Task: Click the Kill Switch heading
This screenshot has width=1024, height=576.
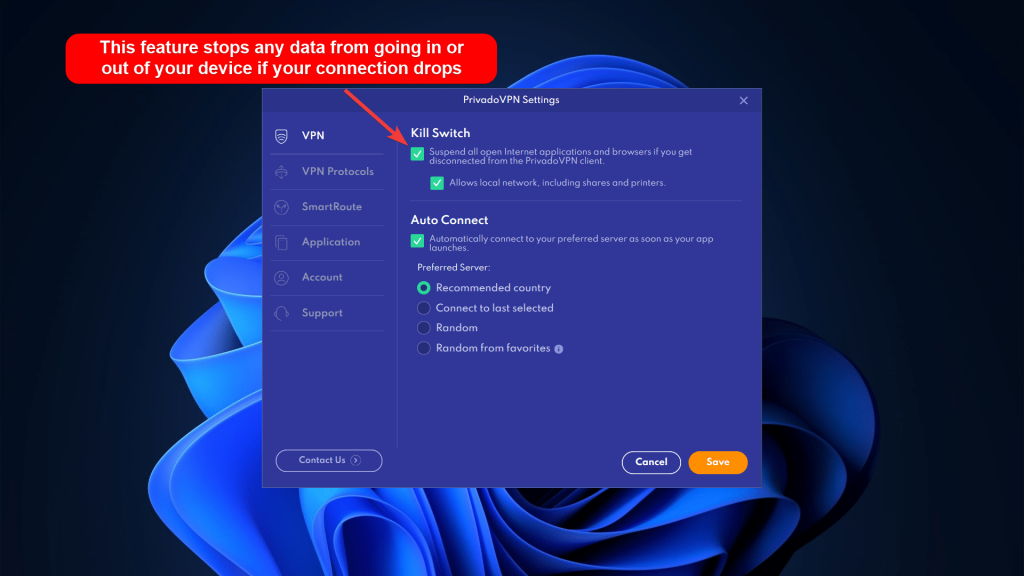Action: [x=440, y=133]
